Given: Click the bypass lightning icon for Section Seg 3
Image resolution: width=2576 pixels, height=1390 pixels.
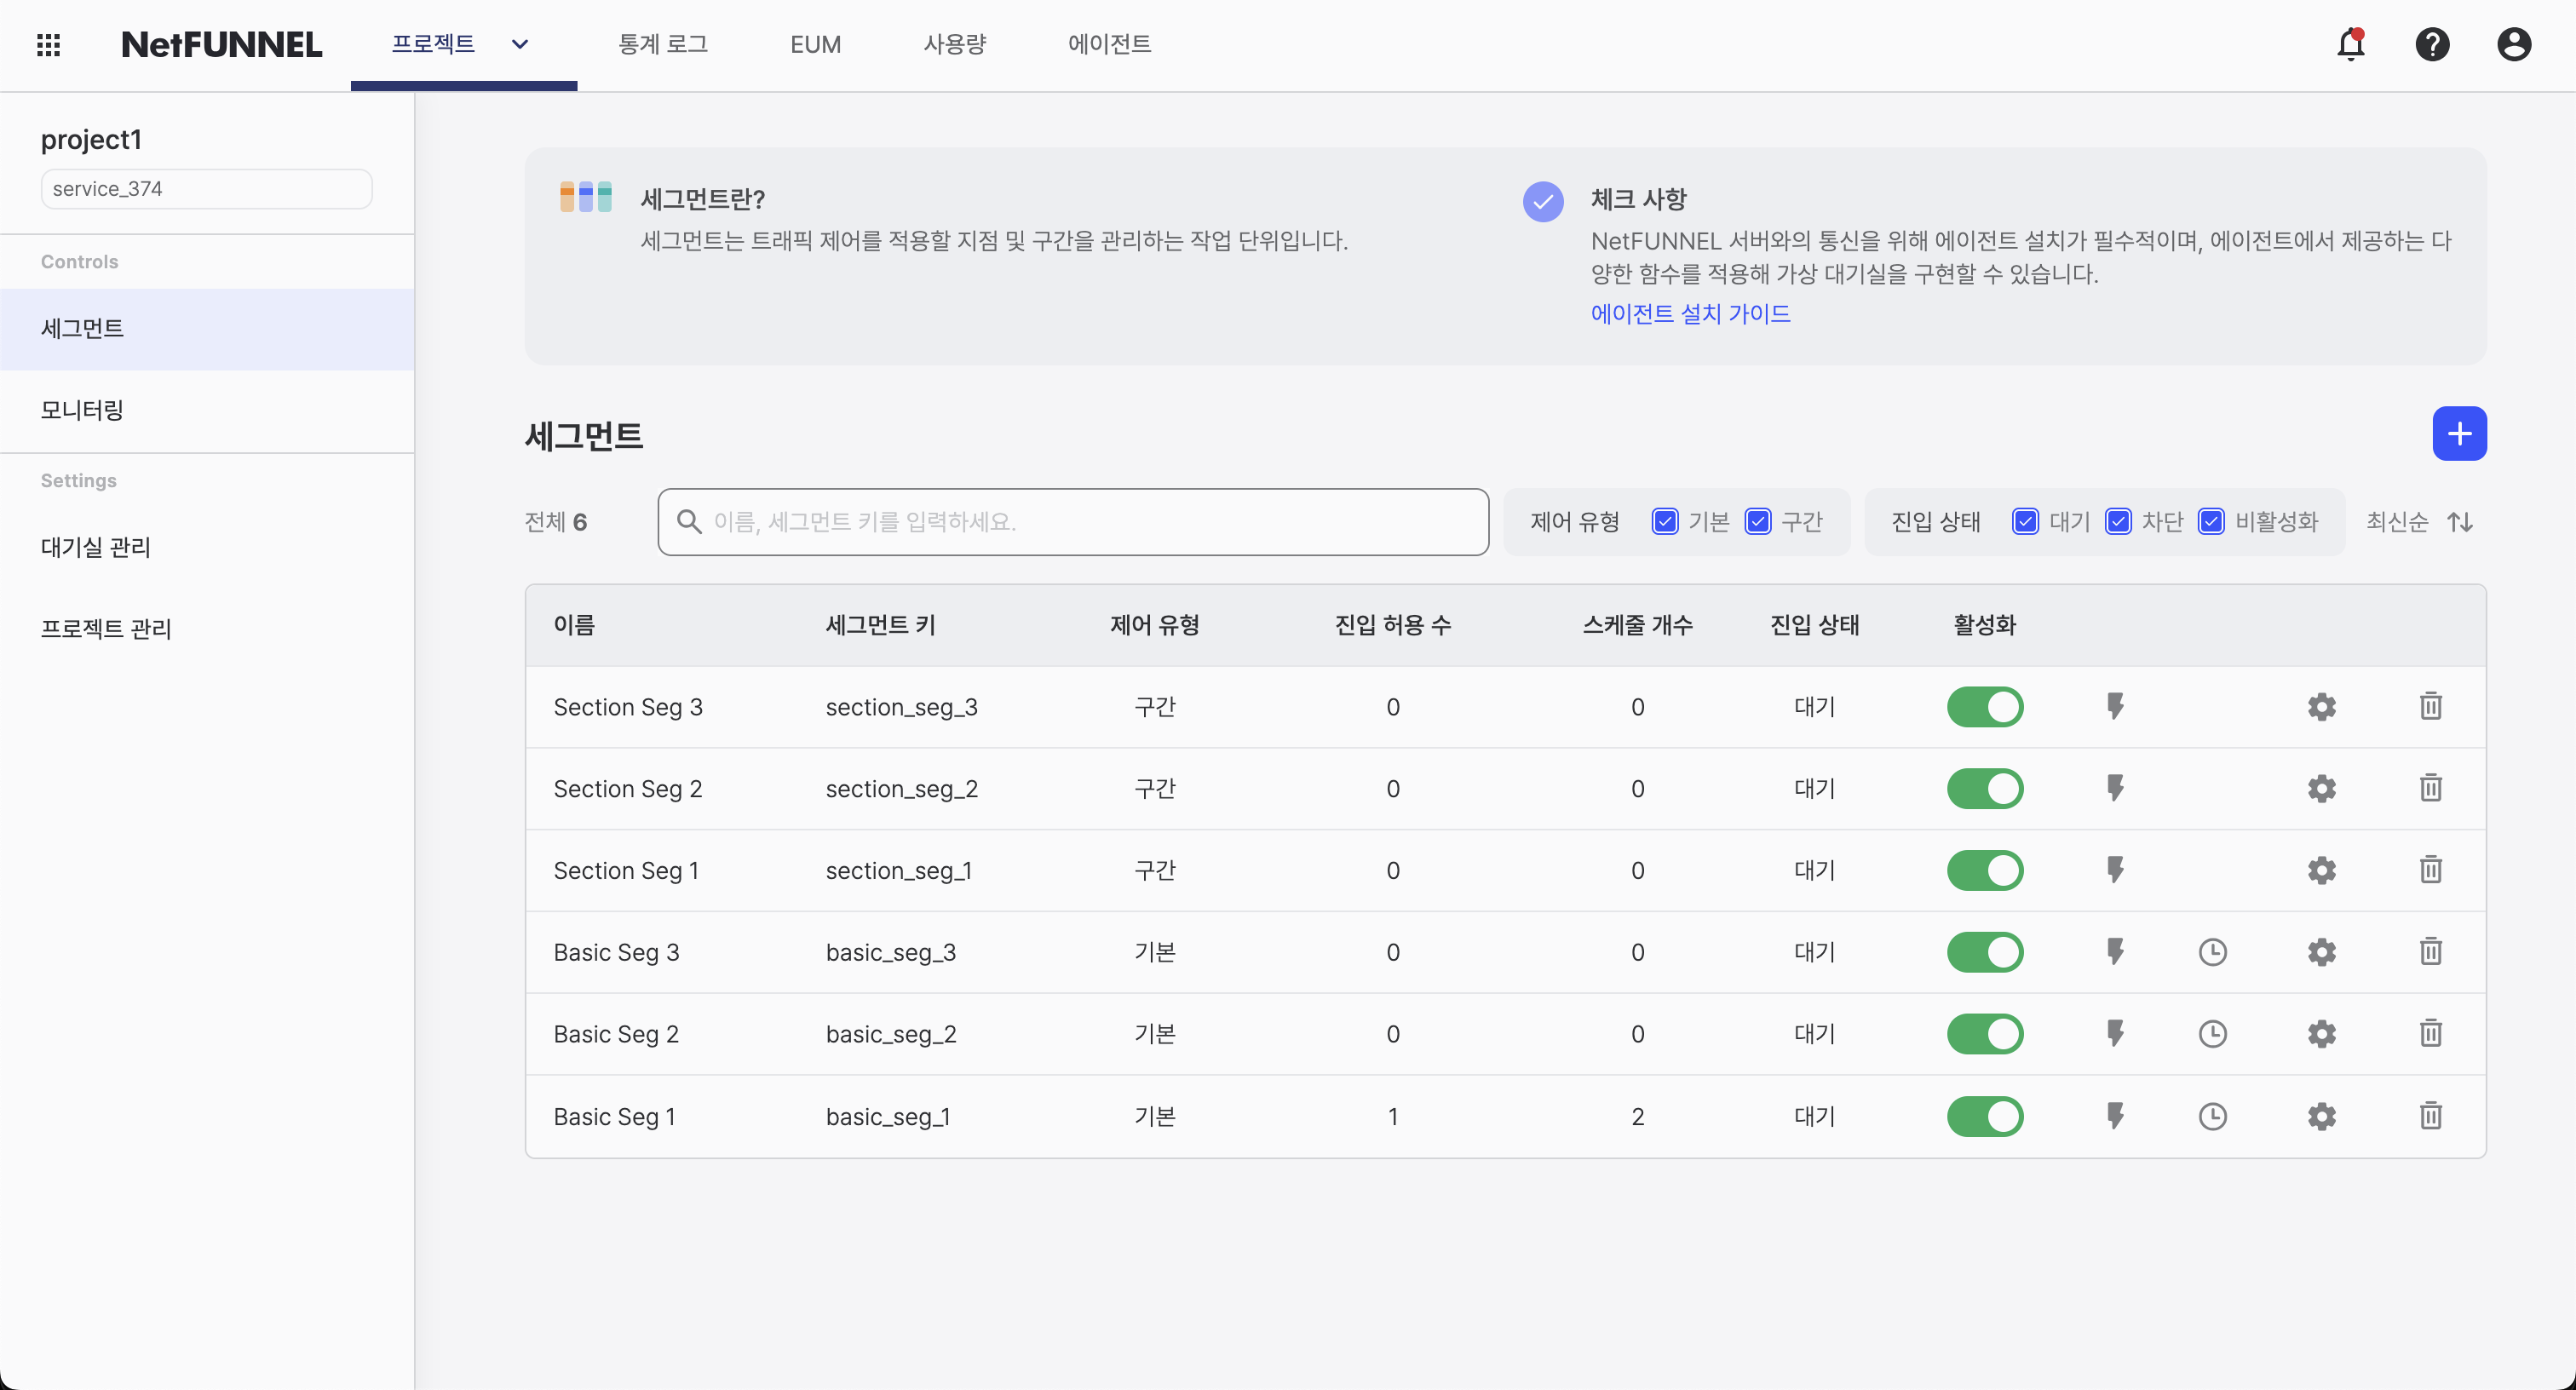Looking at the screenshot, I should pyautogui.click(x=2116, y=706).
